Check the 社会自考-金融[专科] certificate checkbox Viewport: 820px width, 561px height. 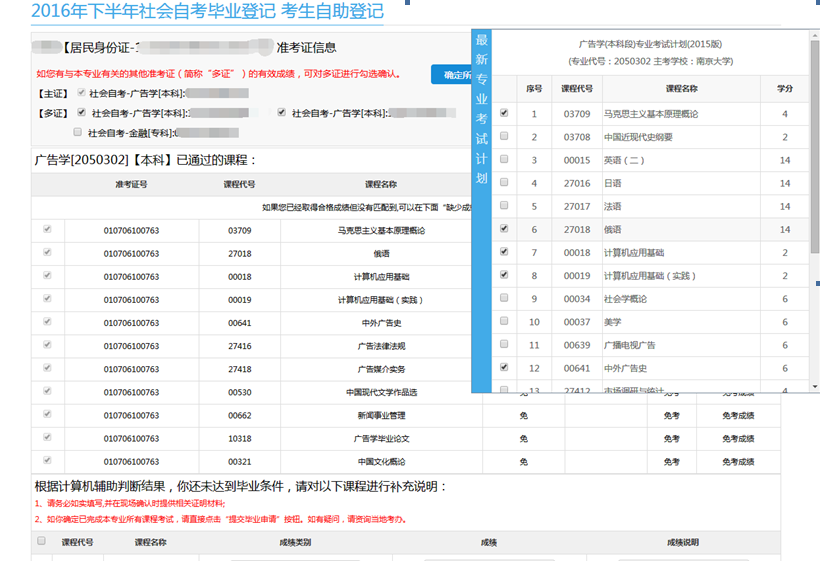coord(77,132)
